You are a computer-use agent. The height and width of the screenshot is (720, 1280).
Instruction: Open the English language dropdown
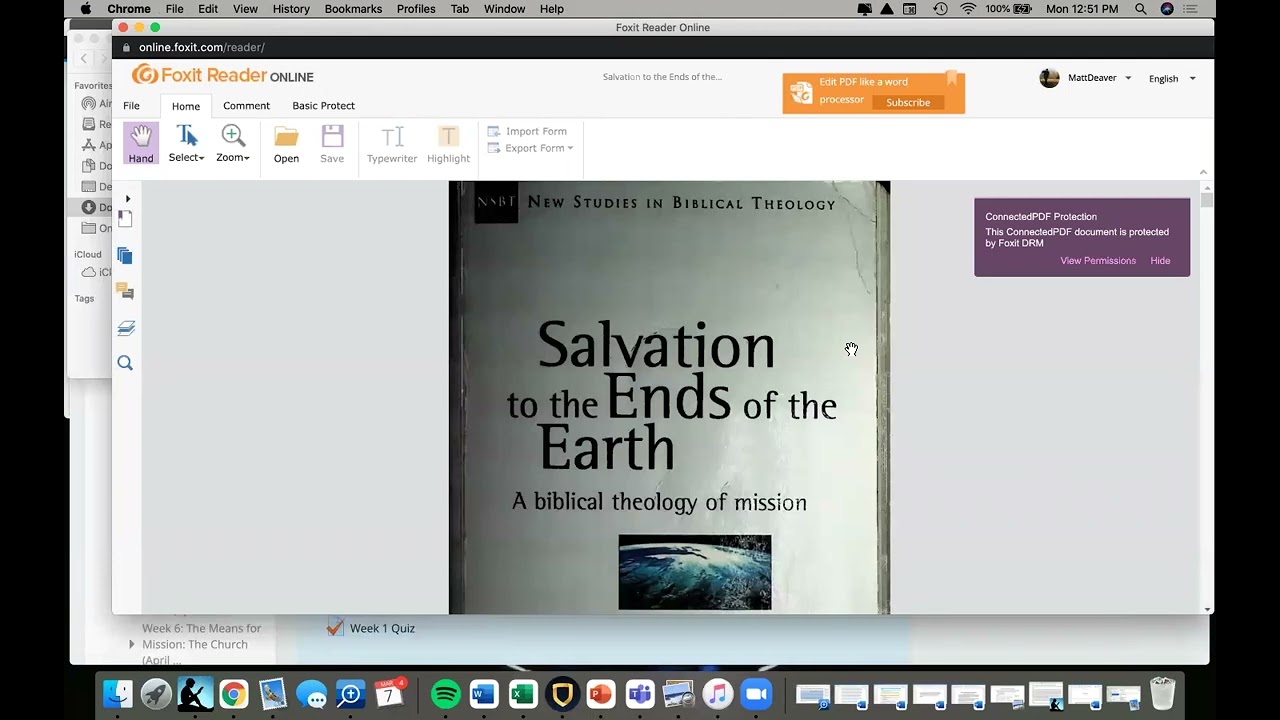(x=1172, y=78)
